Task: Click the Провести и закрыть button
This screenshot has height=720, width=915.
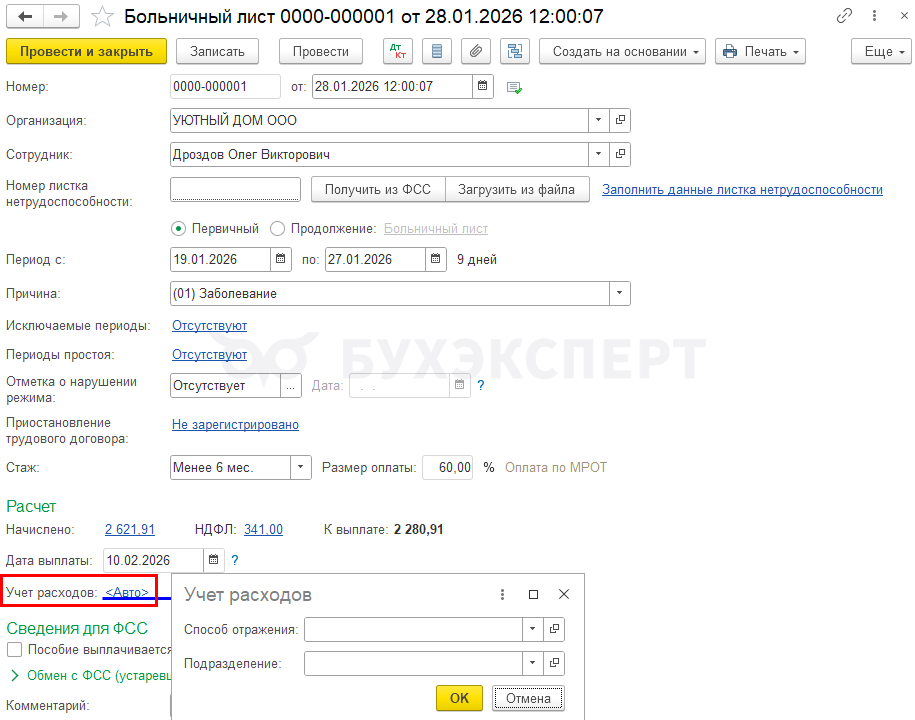Action: [x=86, y=51]
